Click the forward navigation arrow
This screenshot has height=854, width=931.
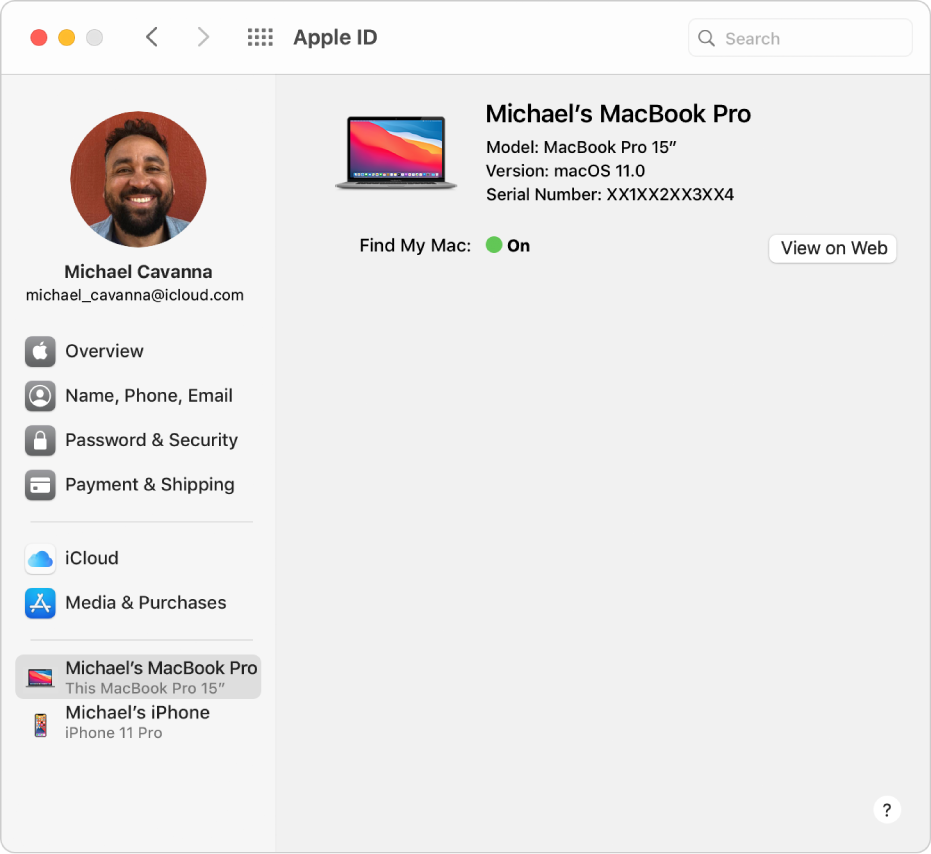[203, 36]
